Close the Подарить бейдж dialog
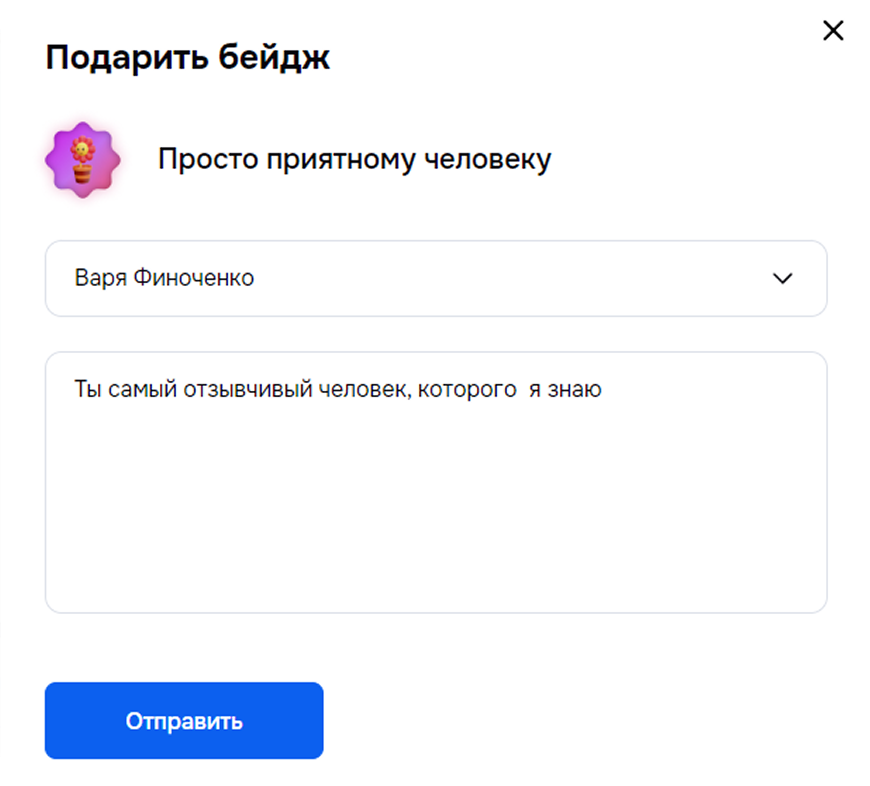Screen dimensions: 870x786 [x=833, y=31]
